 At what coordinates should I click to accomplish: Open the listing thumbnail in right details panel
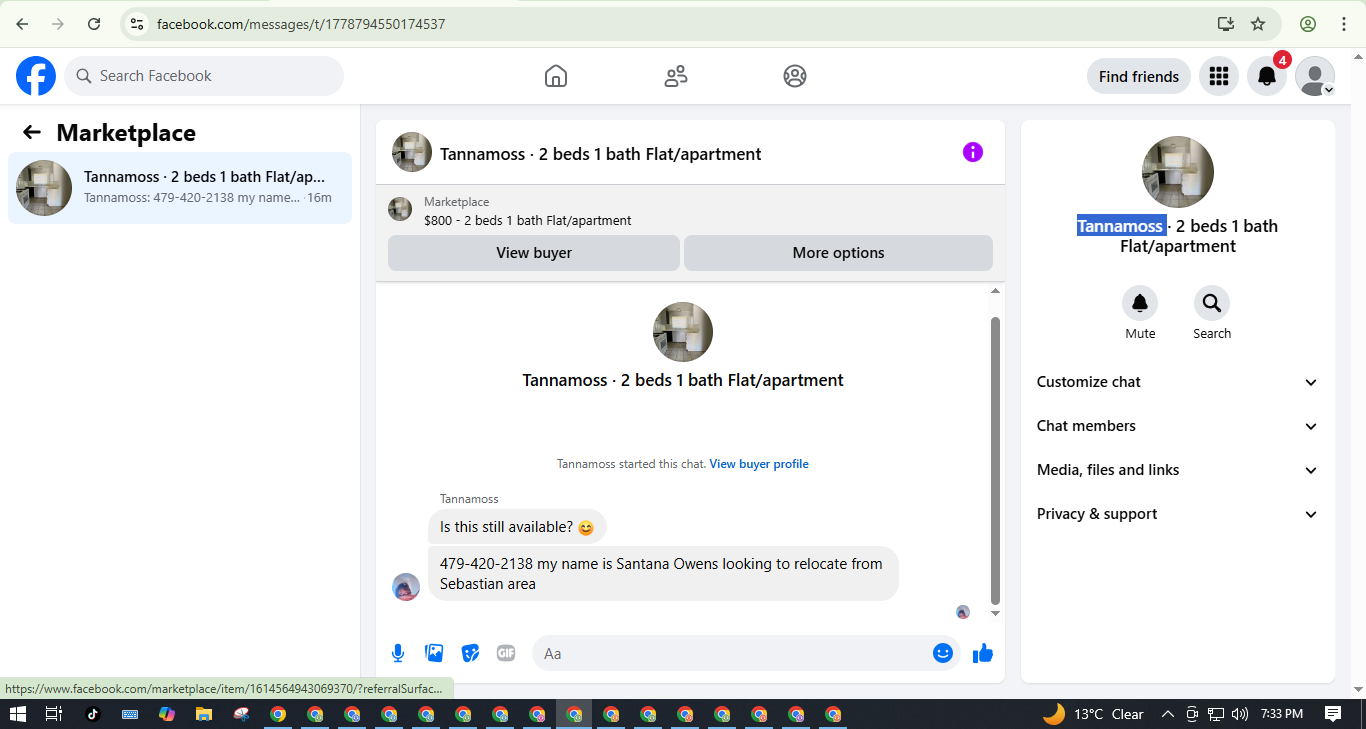click(1178, 172)
